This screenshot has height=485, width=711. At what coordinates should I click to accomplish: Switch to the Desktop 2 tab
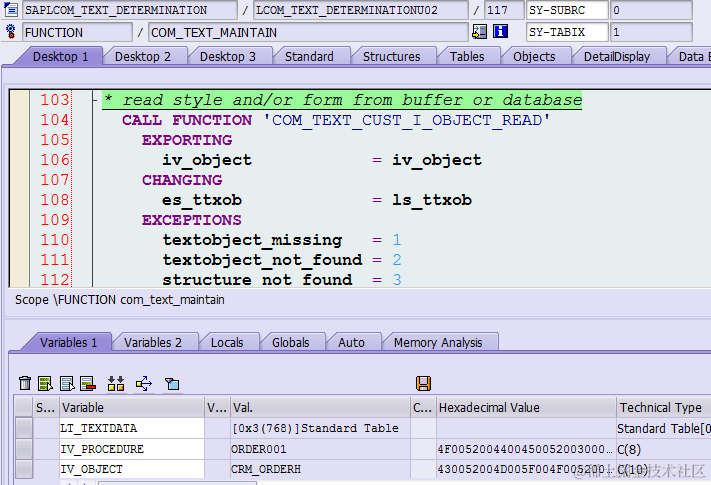tap(143, 57)
